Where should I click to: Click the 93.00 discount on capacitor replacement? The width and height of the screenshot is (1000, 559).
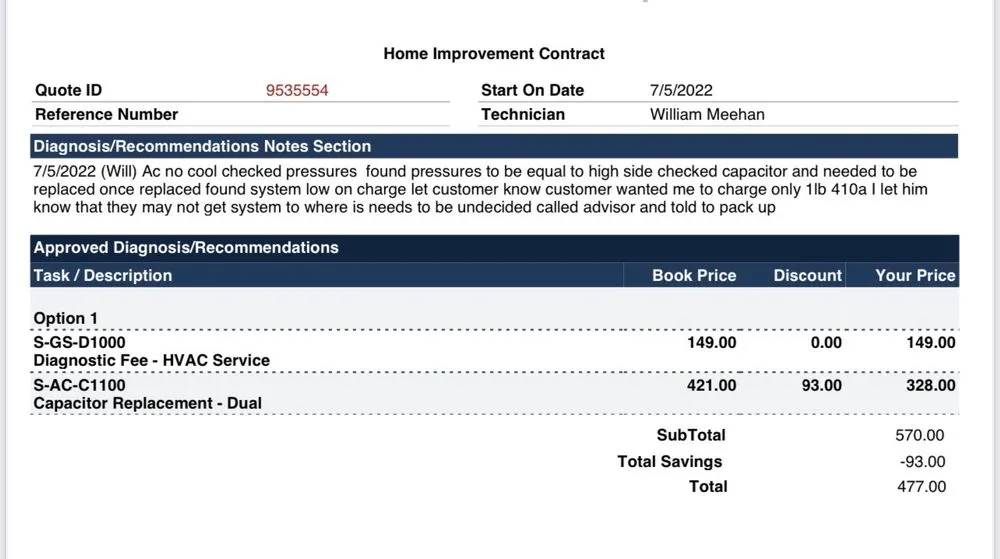click(x=822, y=385)
